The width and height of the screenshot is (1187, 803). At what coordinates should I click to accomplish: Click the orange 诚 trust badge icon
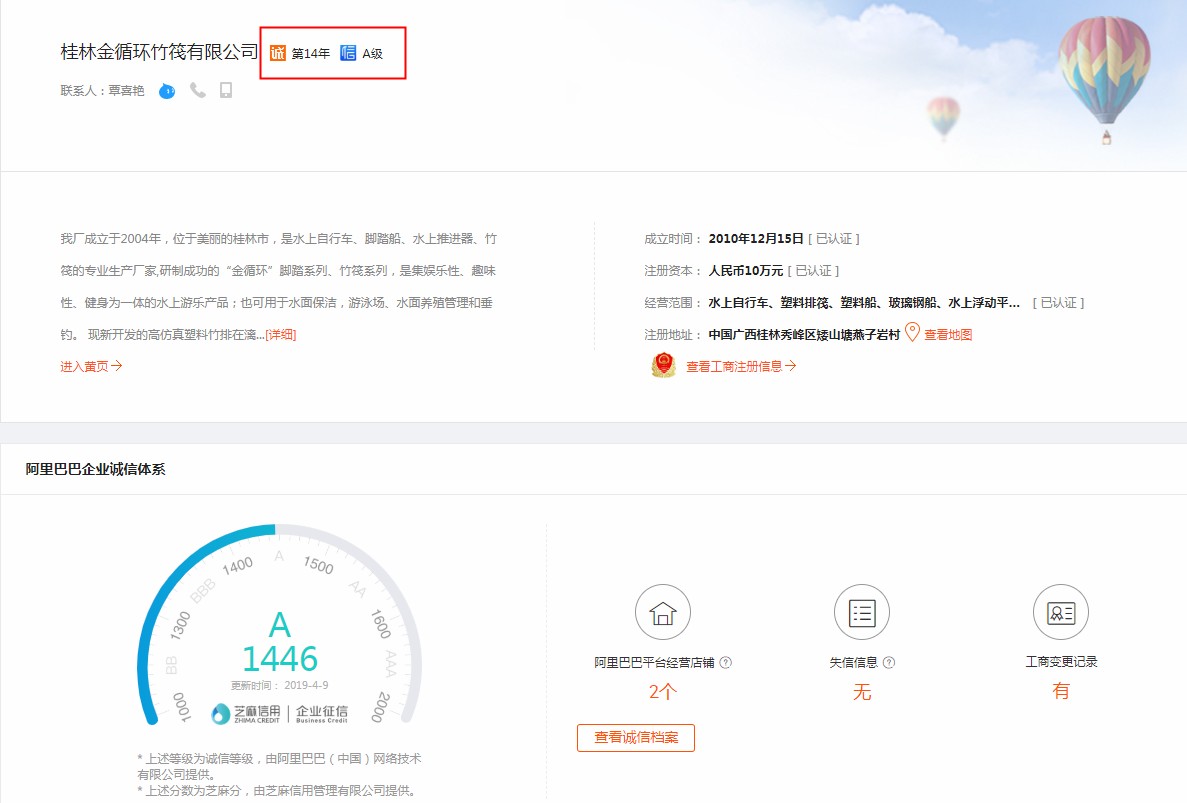point(278,53)
